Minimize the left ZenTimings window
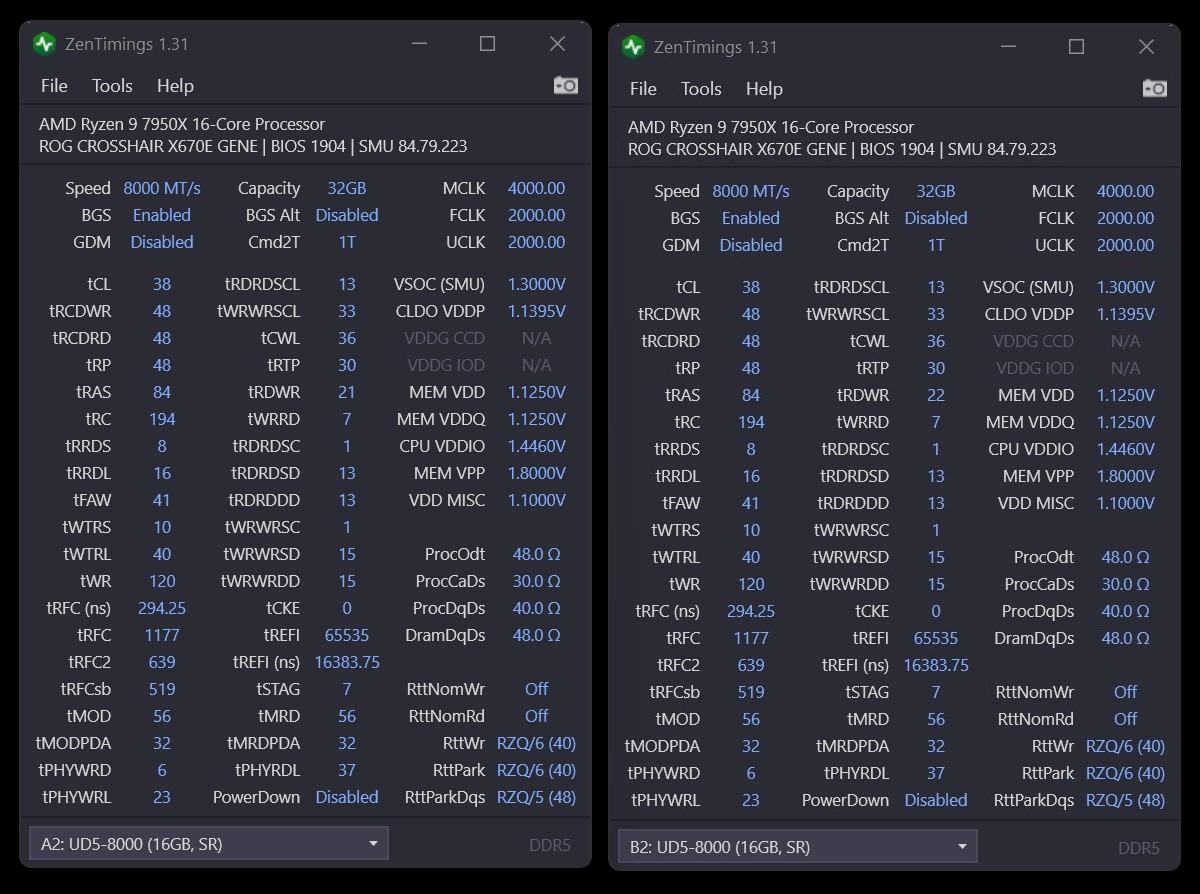Viewport: 1200px width, 894px height. click(x=418, y=44)
